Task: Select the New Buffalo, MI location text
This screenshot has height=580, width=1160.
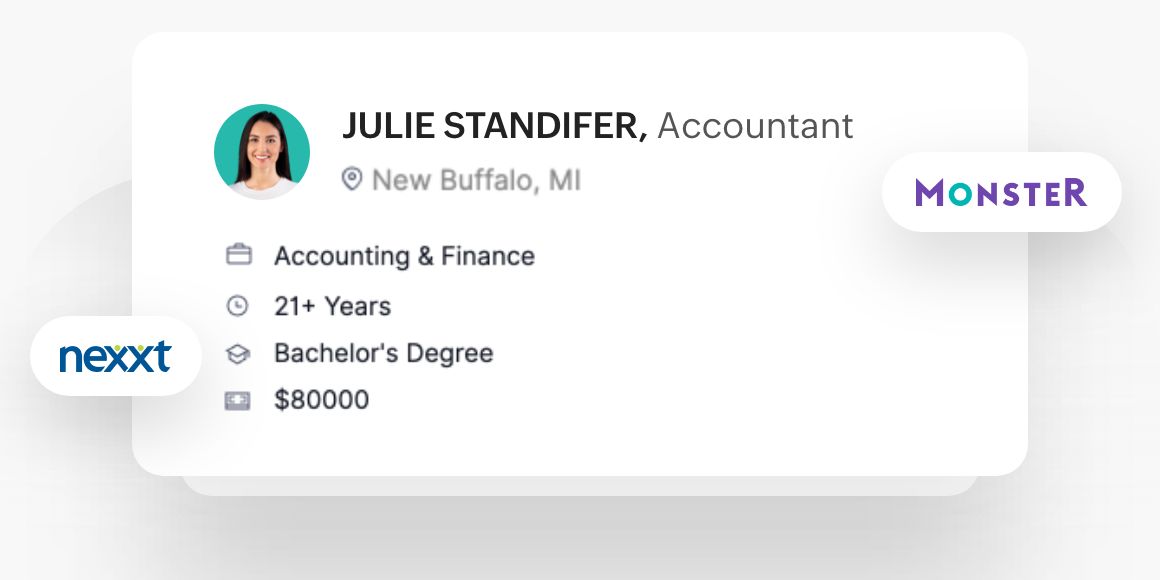Action: point(476,181)
